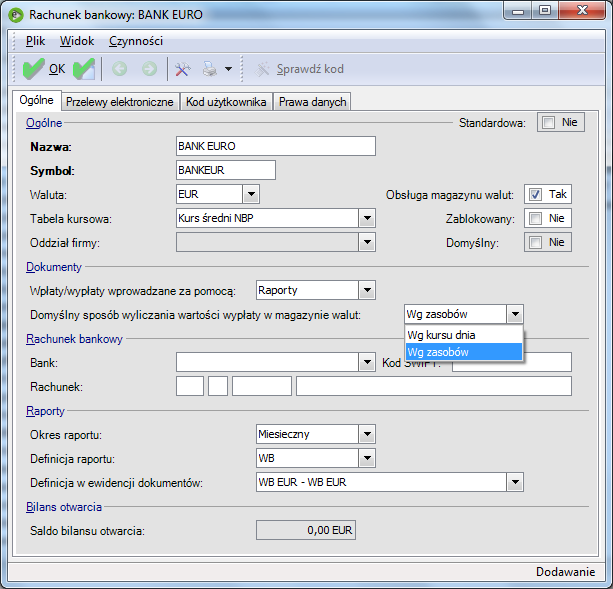Switch to Kod użytkownika tab

pos(226,102)
